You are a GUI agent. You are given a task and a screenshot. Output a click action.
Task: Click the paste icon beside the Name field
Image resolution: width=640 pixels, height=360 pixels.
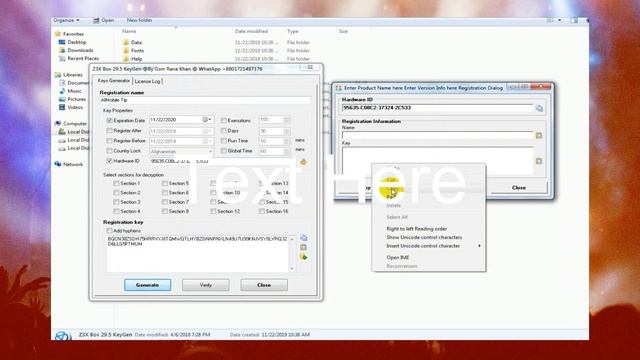539,136
